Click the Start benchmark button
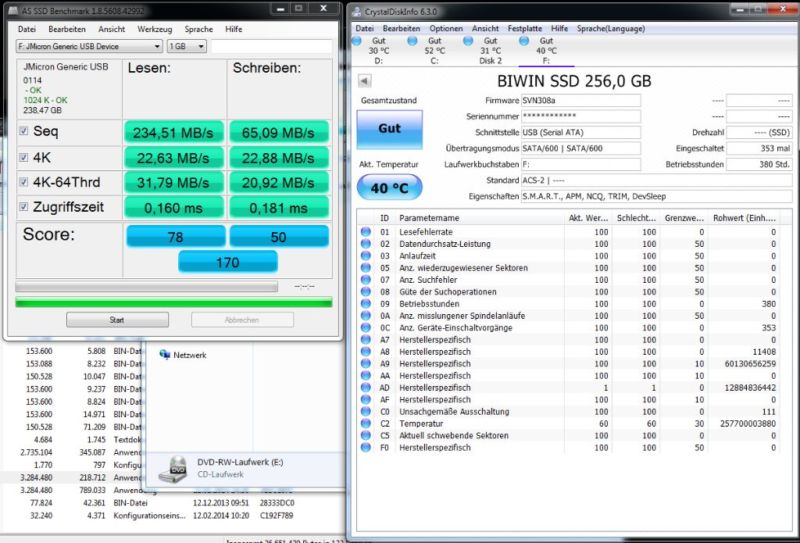800x543 pixels. coord(117,320)
